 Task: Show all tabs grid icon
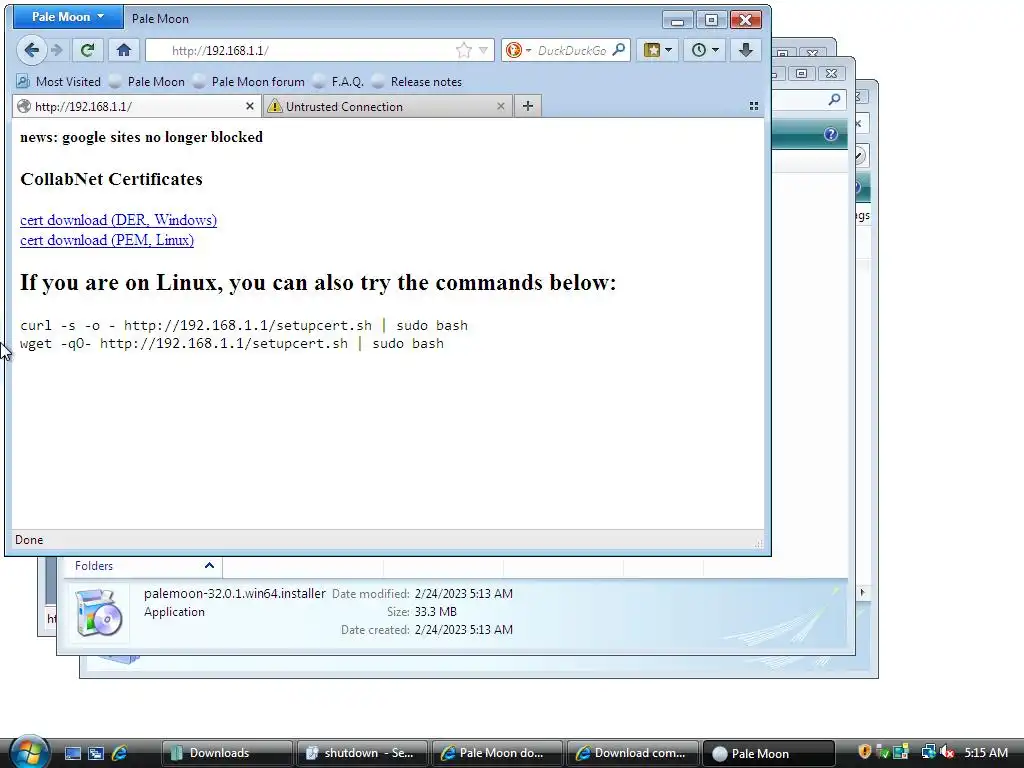pyautogui.click(x=754, y=106)
